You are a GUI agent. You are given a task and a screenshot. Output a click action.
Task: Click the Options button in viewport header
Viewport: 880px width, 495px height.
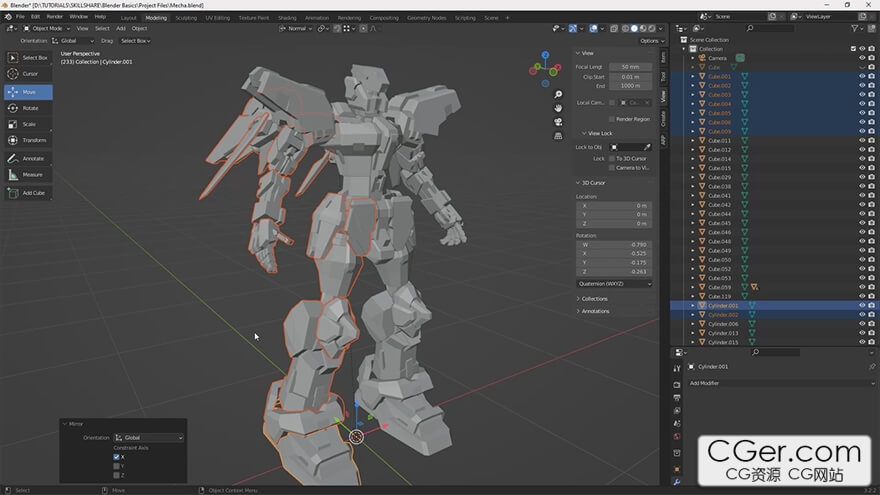tap(651, 41)
